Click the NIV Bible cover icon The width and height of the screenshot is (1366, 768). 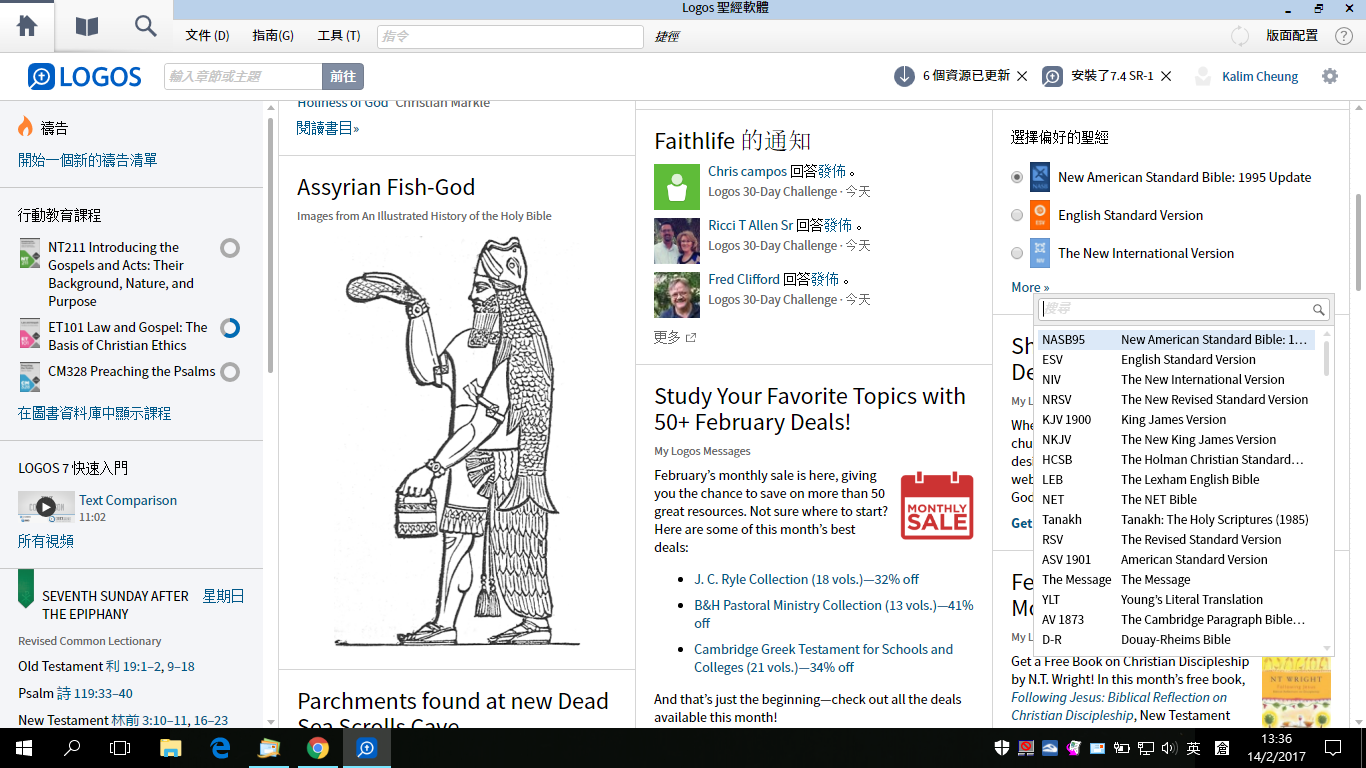tap(1040, 253)
